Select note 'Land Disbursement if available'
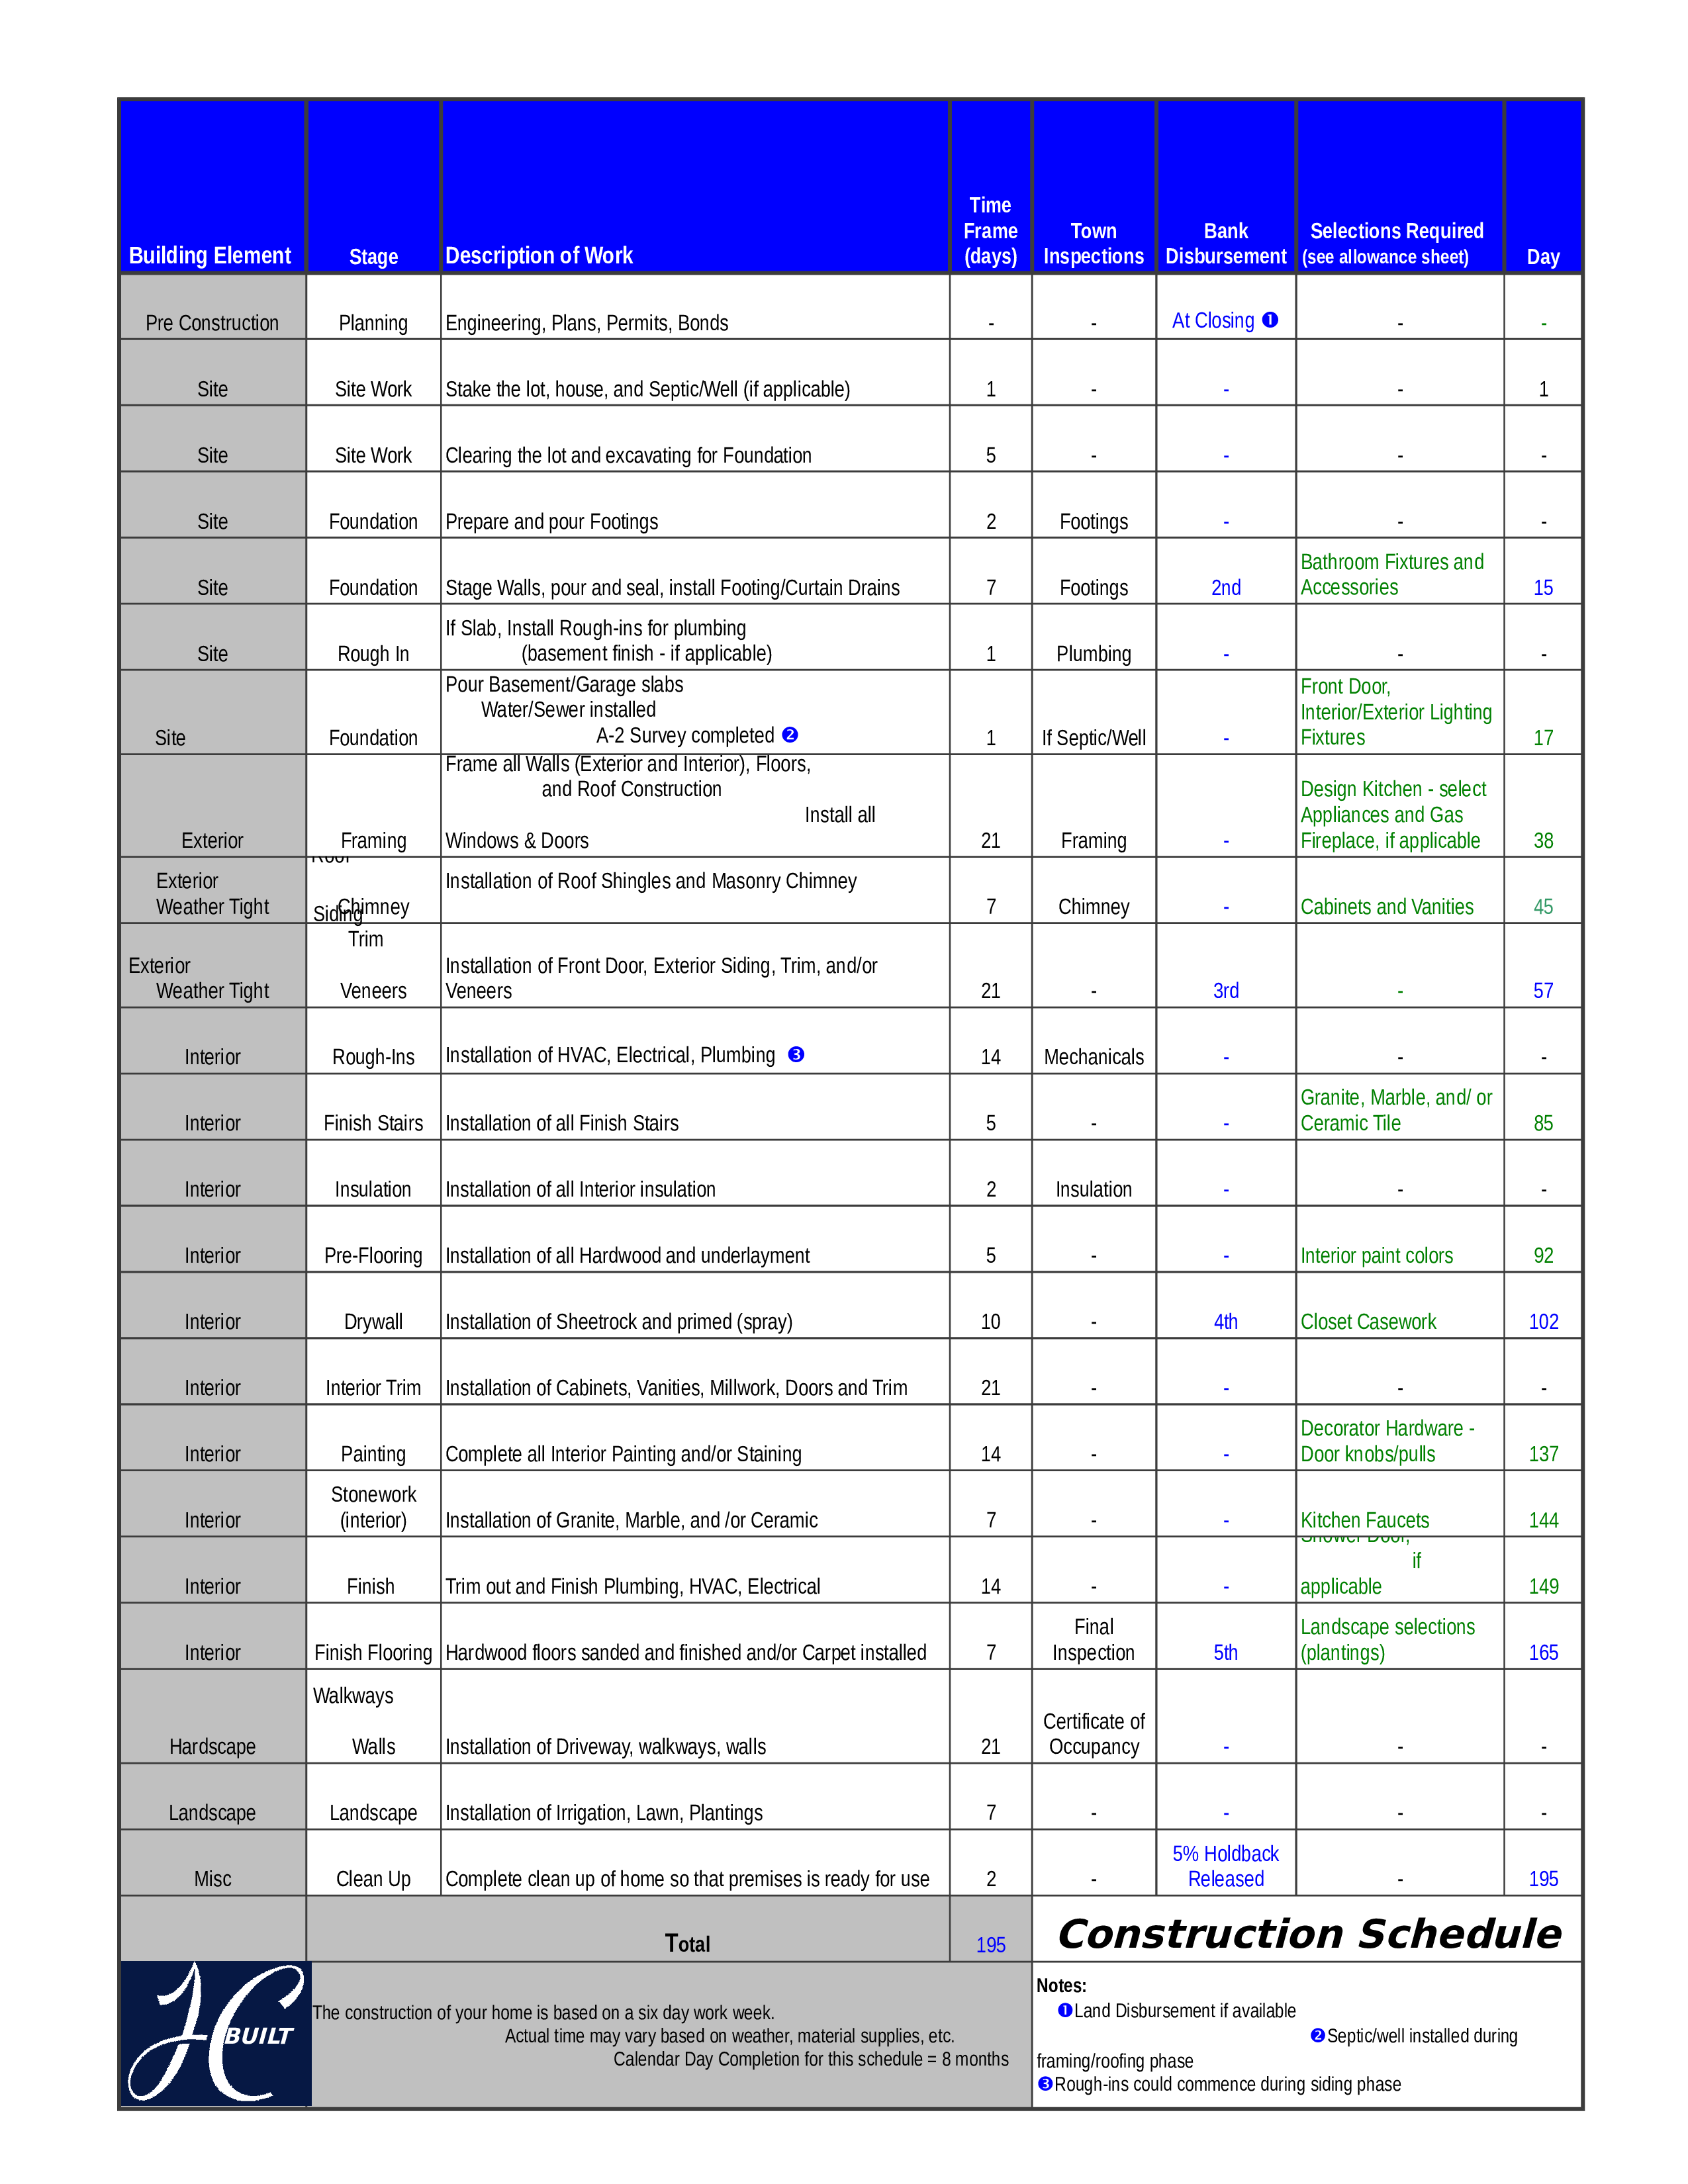This screenshot has width=1688, height=2184. click(1184, 2010)
